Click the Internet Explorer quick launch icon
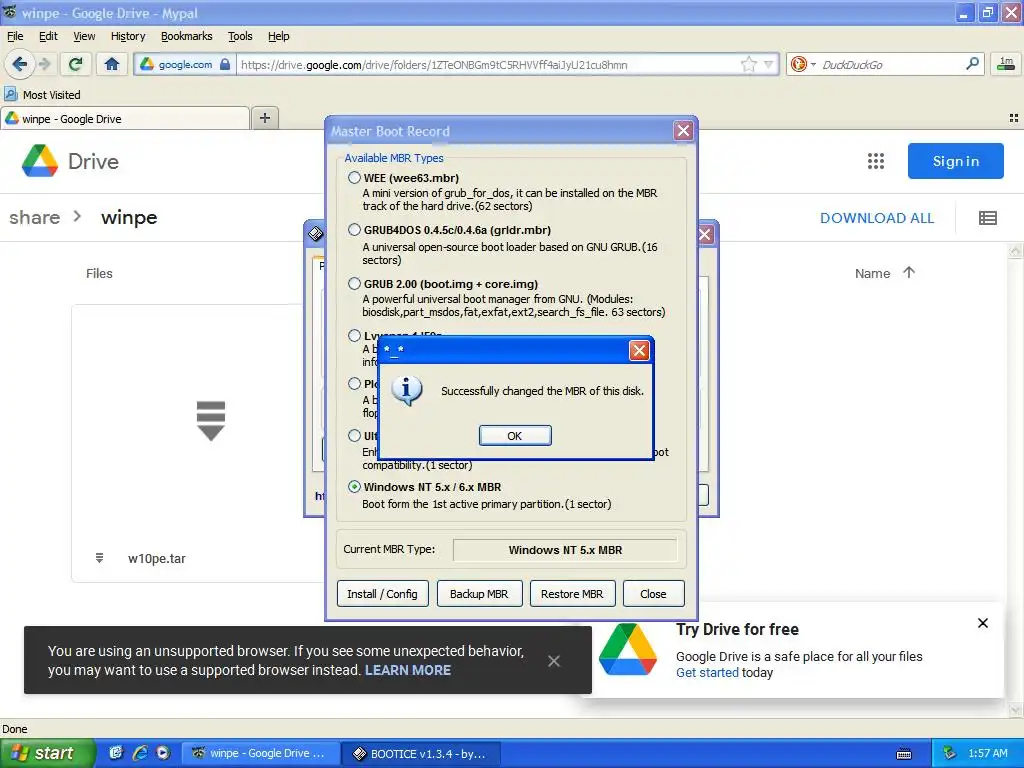 click(140, 753)
